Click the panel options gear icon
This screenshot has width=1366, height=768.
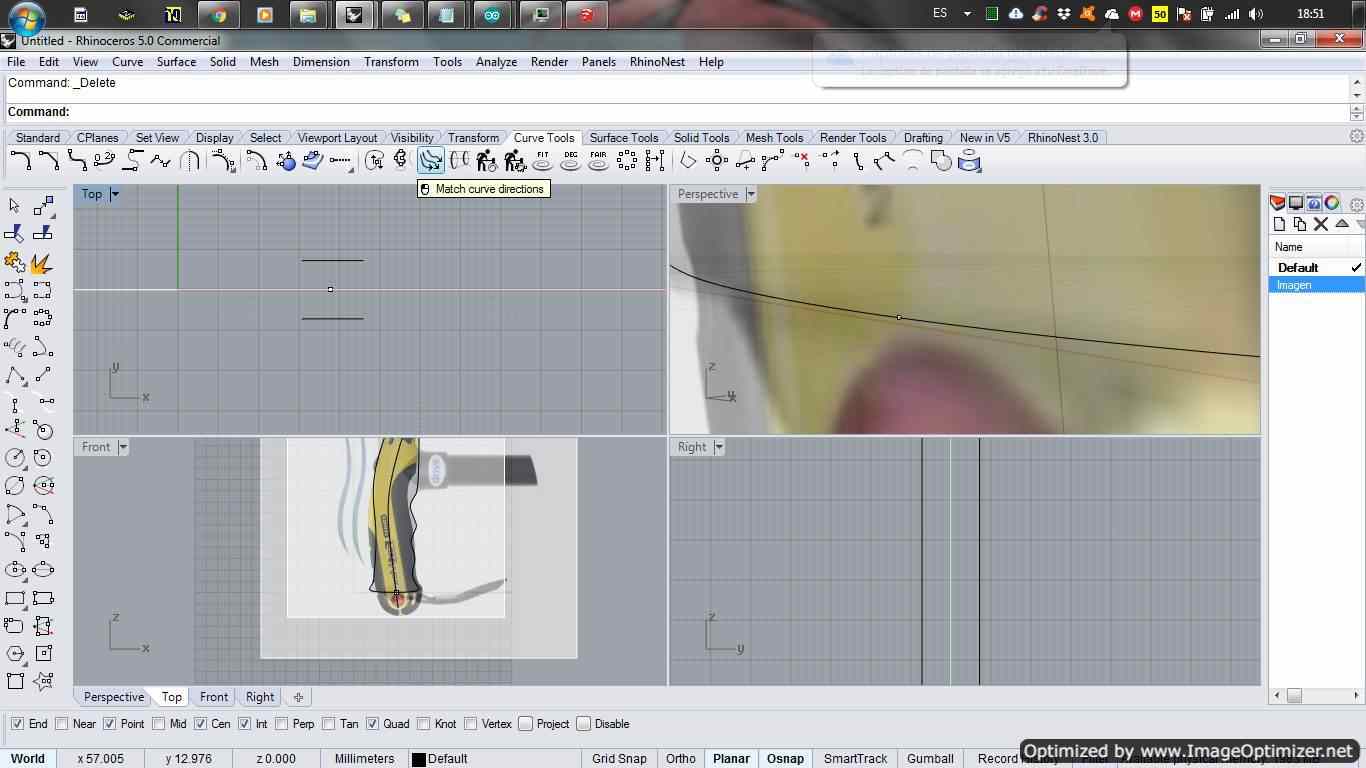[1357, 204]
